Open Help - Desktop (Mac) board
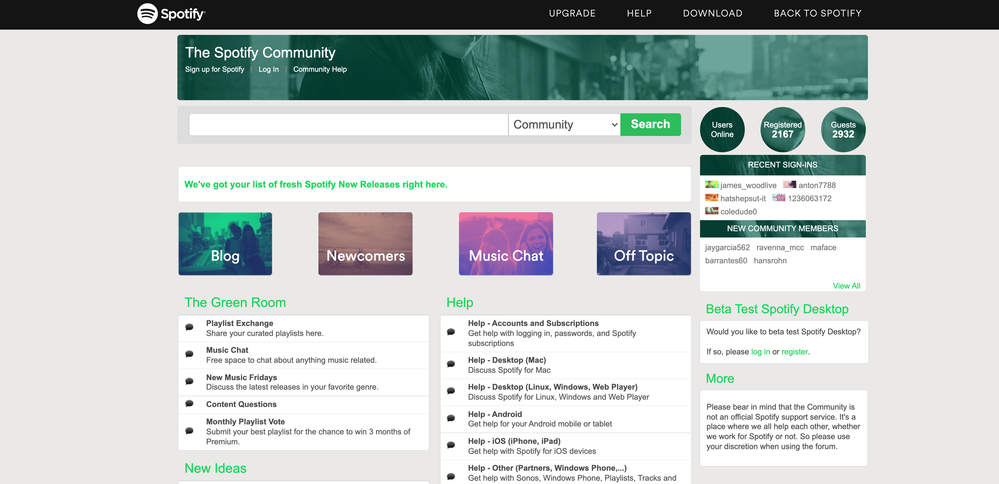The height and width of the screenshot is (484, 999). click(507, 360)
